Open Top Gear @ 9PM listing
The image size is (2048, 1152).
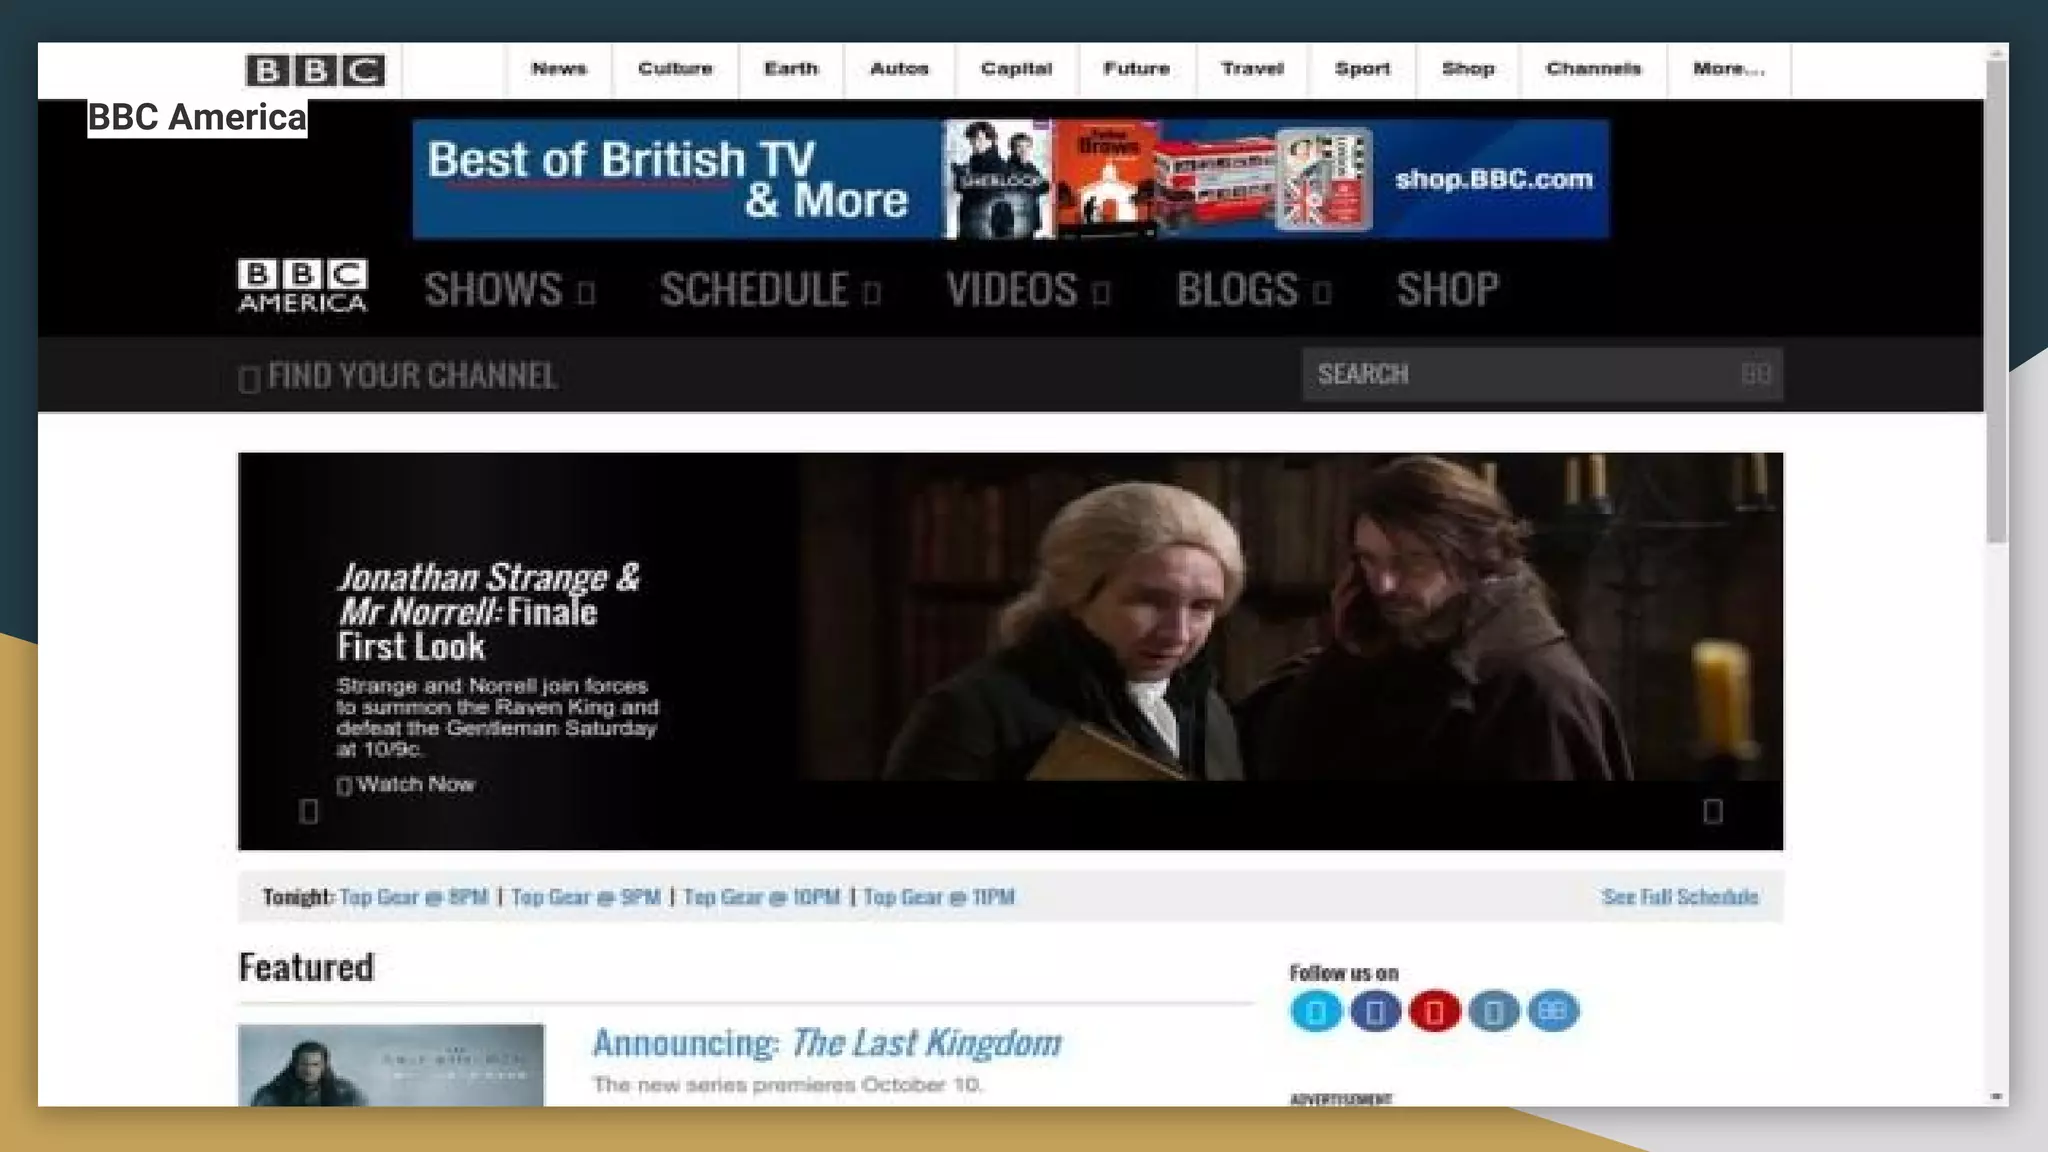[x=586, y=897]
